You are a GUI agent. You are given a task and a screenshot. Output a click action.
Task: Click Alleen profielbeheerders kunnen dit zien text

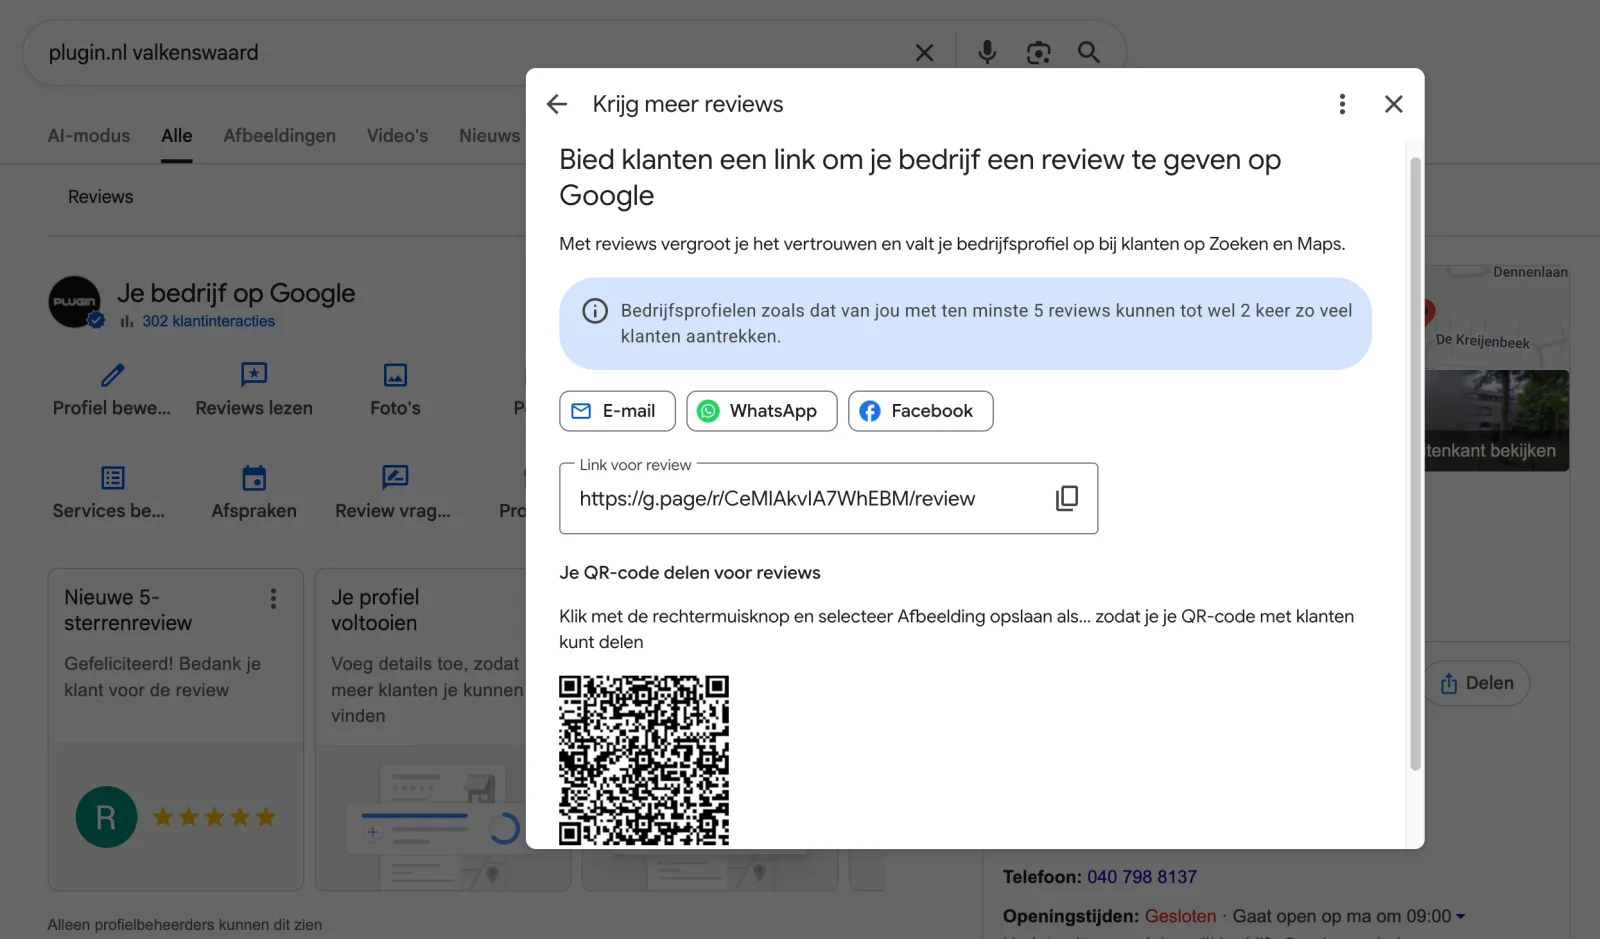[185, 925]
